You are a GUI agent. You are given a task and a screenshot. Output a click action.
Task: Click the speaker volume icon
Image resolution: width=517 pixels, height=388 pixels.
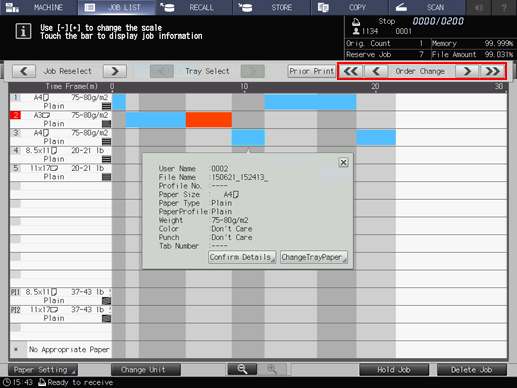click(x=479, y=7)
